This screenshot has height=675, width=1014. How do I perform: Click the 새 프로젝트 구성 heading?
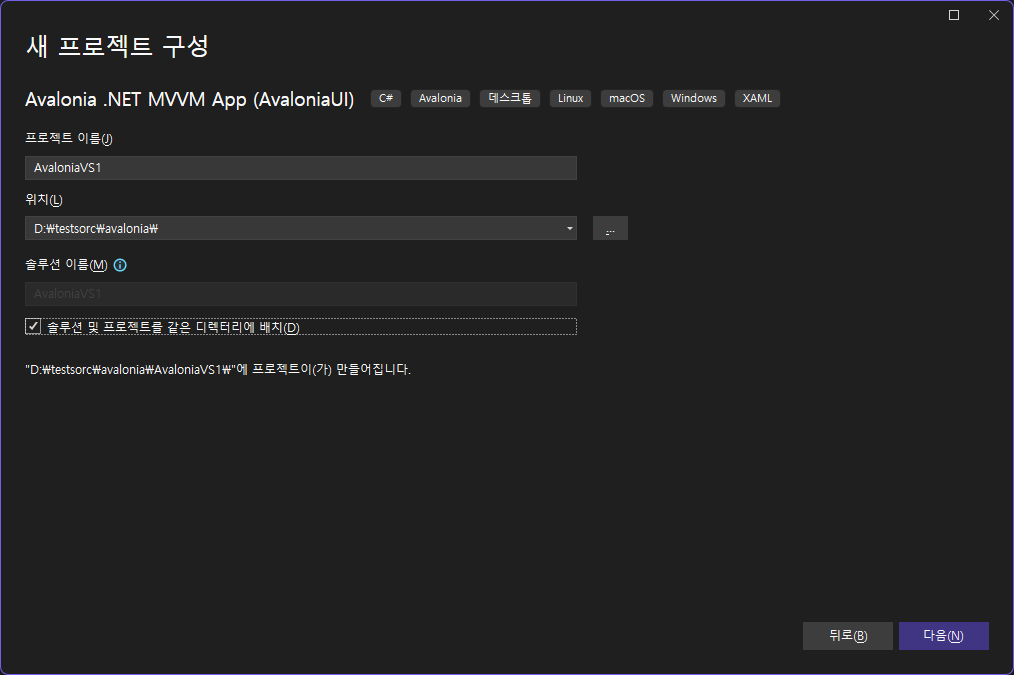point(117,47)
